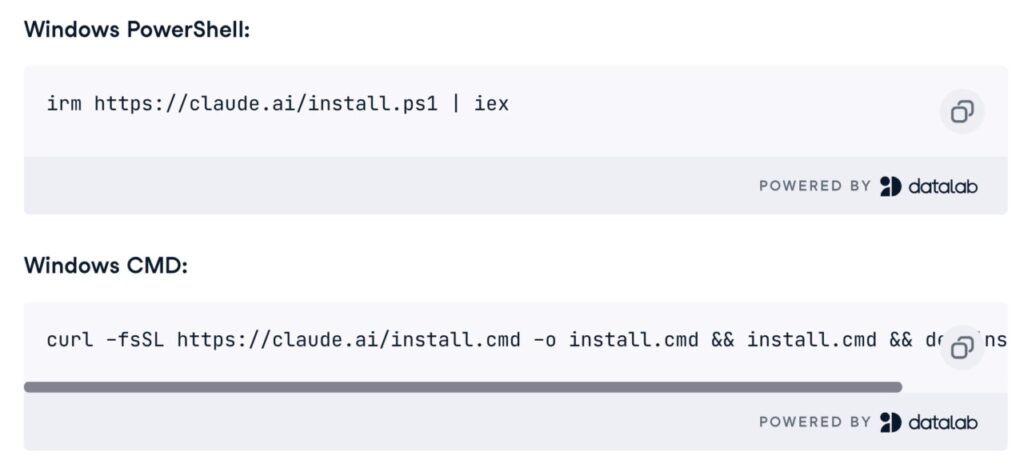
Task: Click the "curl" word in CMD command
Action: coord(70,339)
